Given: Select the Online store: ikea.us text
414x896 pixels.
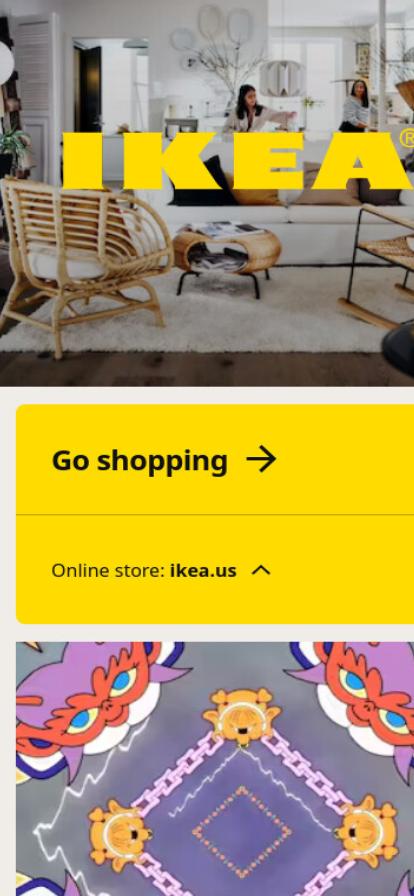Looking at the screenshot, I should pos(144,570).
